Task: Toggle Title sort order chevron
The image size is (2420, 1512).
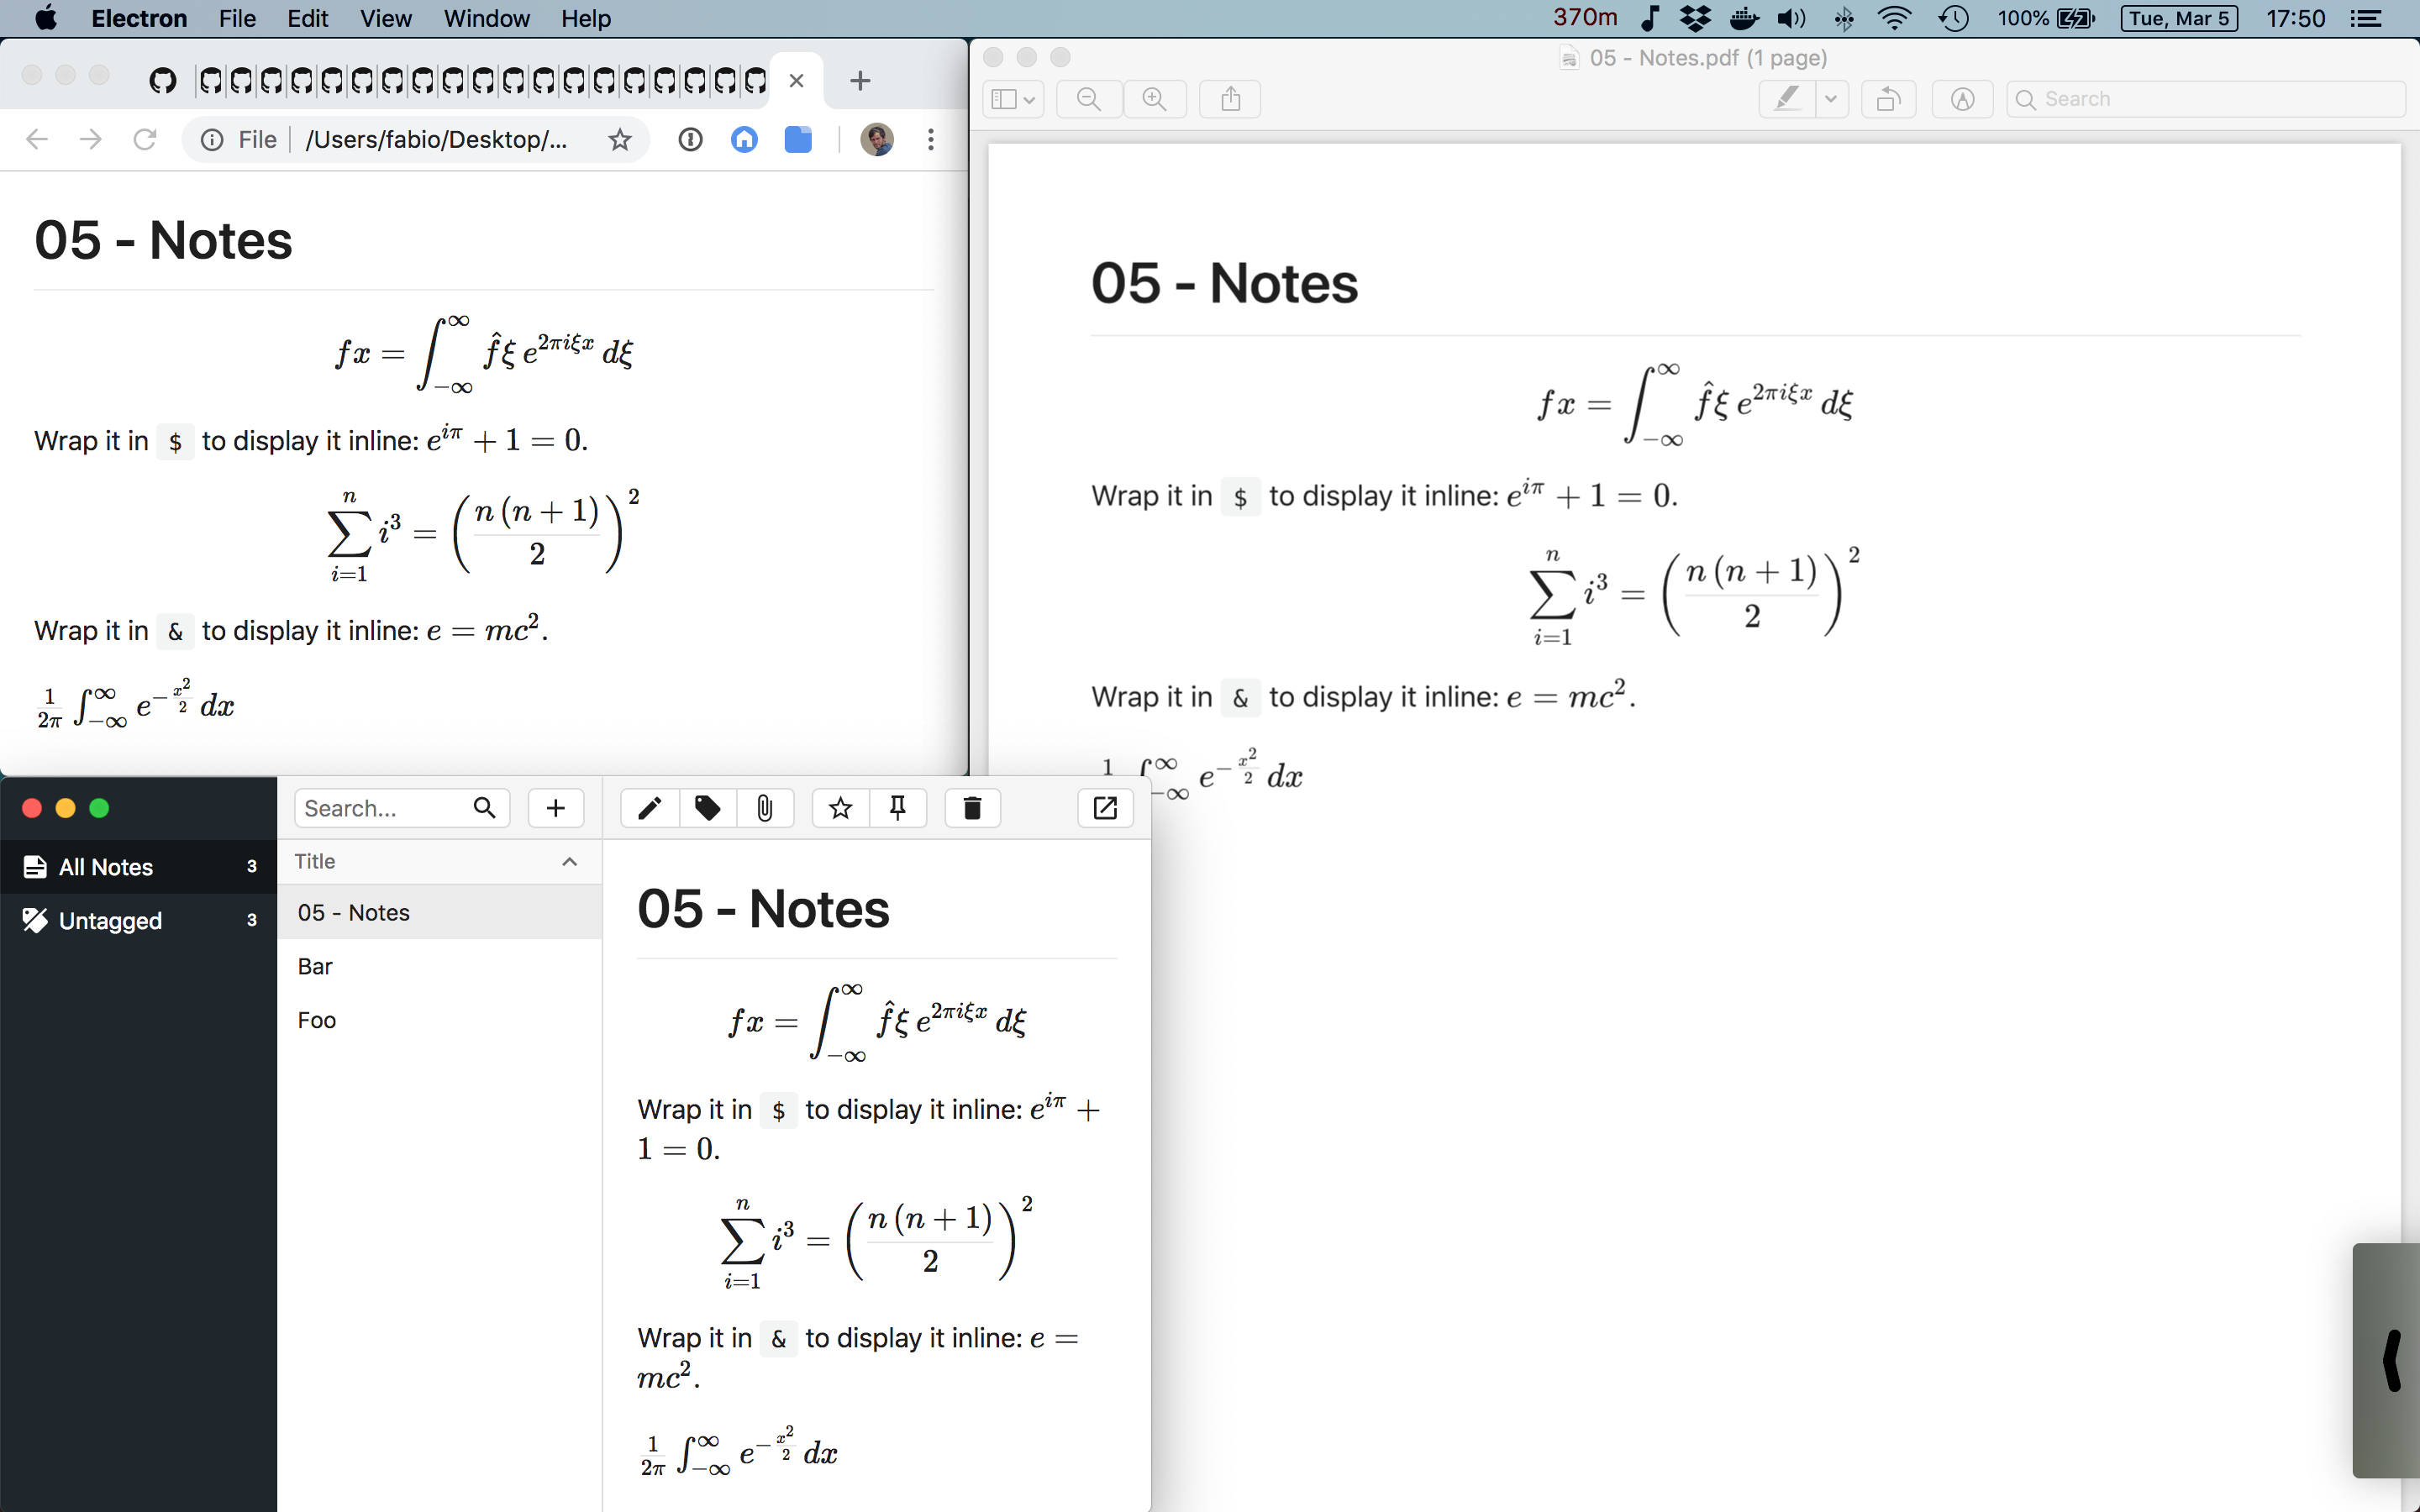Action: tap(570, 862)
